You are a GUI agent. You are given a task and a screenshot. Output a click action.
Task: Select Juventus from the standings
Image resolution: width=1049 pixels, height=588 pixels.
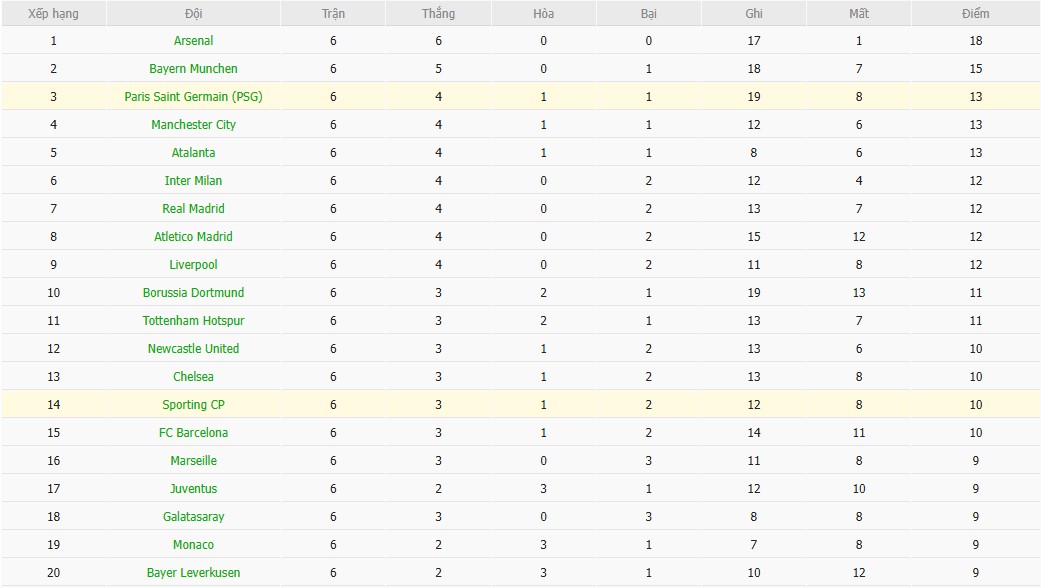coord(193,489)
